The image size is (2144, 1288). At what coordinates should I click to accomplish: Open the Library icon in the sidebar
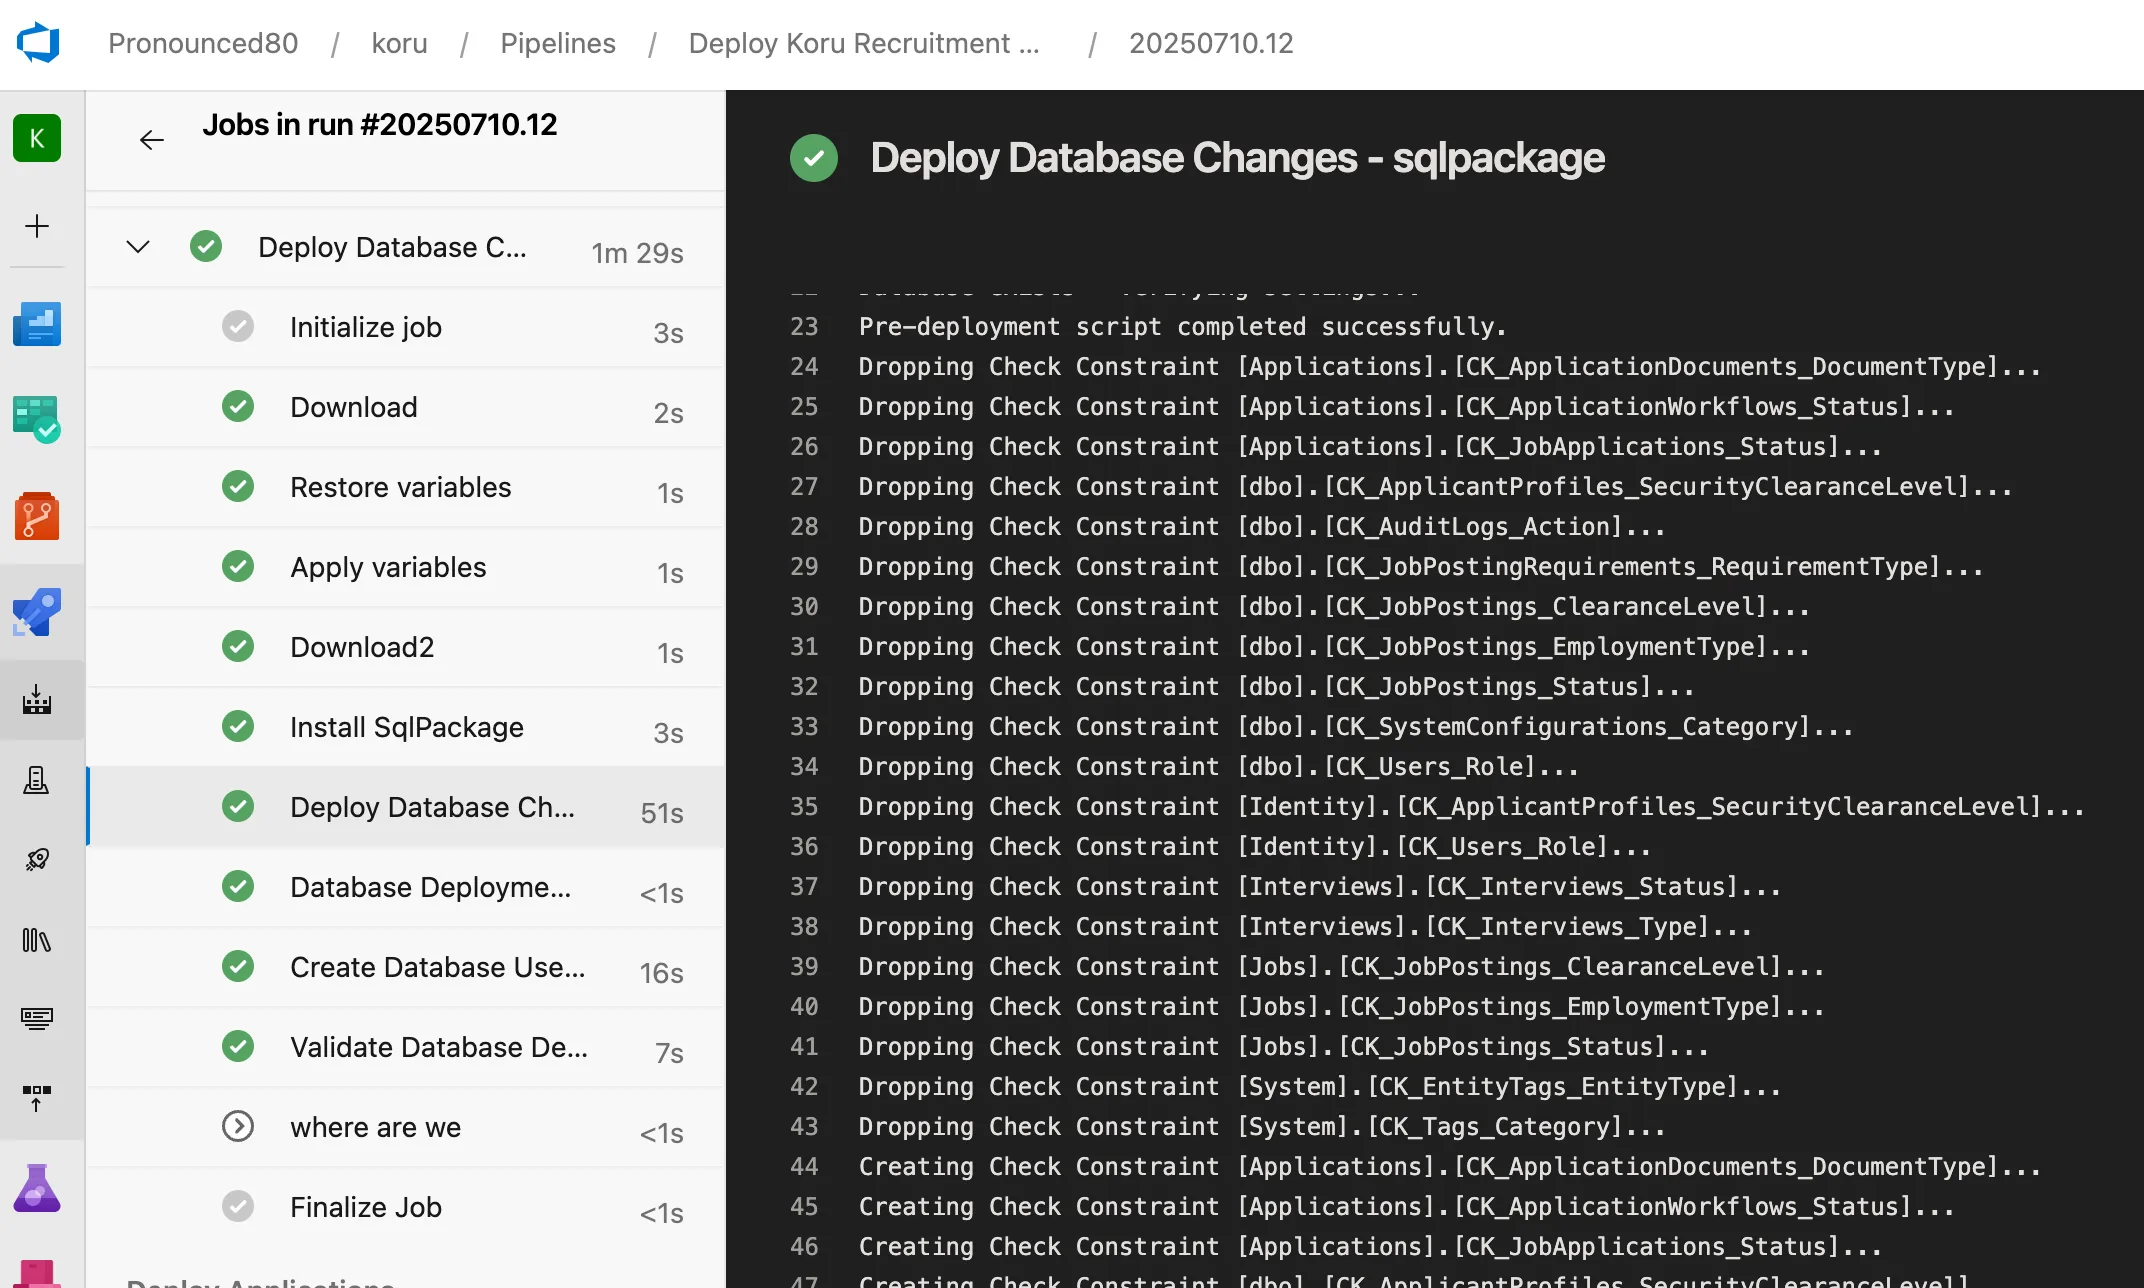pos(38,940)
